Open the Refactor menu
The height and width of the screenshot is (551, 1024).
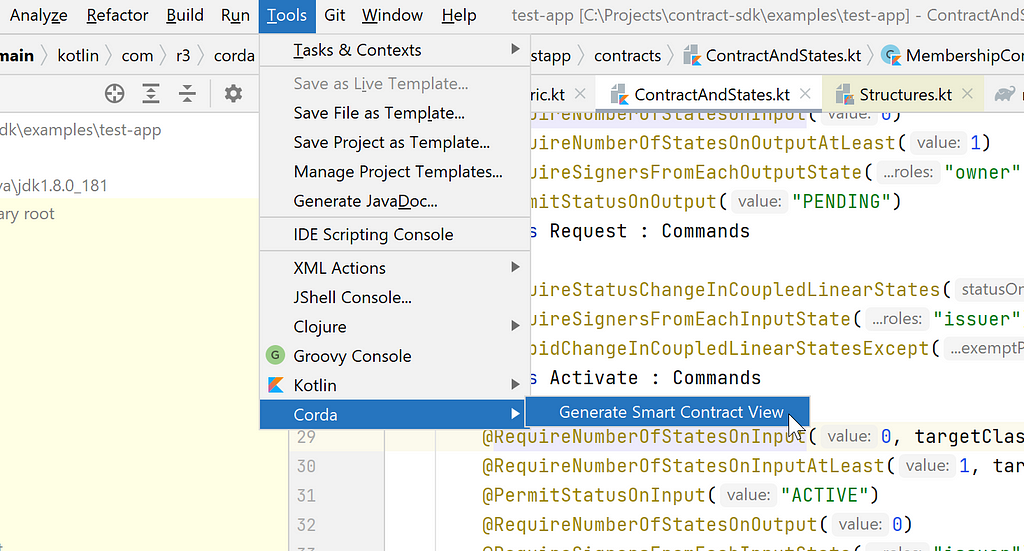click(118, 15)
